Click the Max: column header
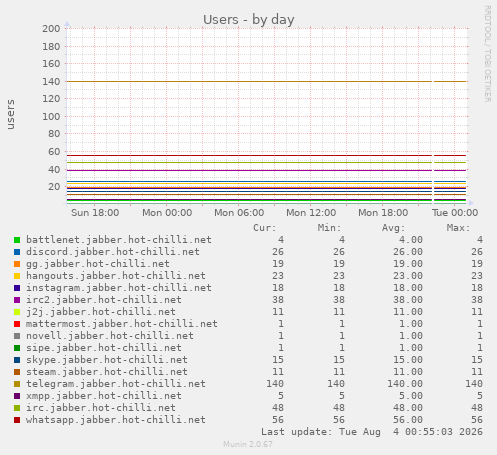 458,228
